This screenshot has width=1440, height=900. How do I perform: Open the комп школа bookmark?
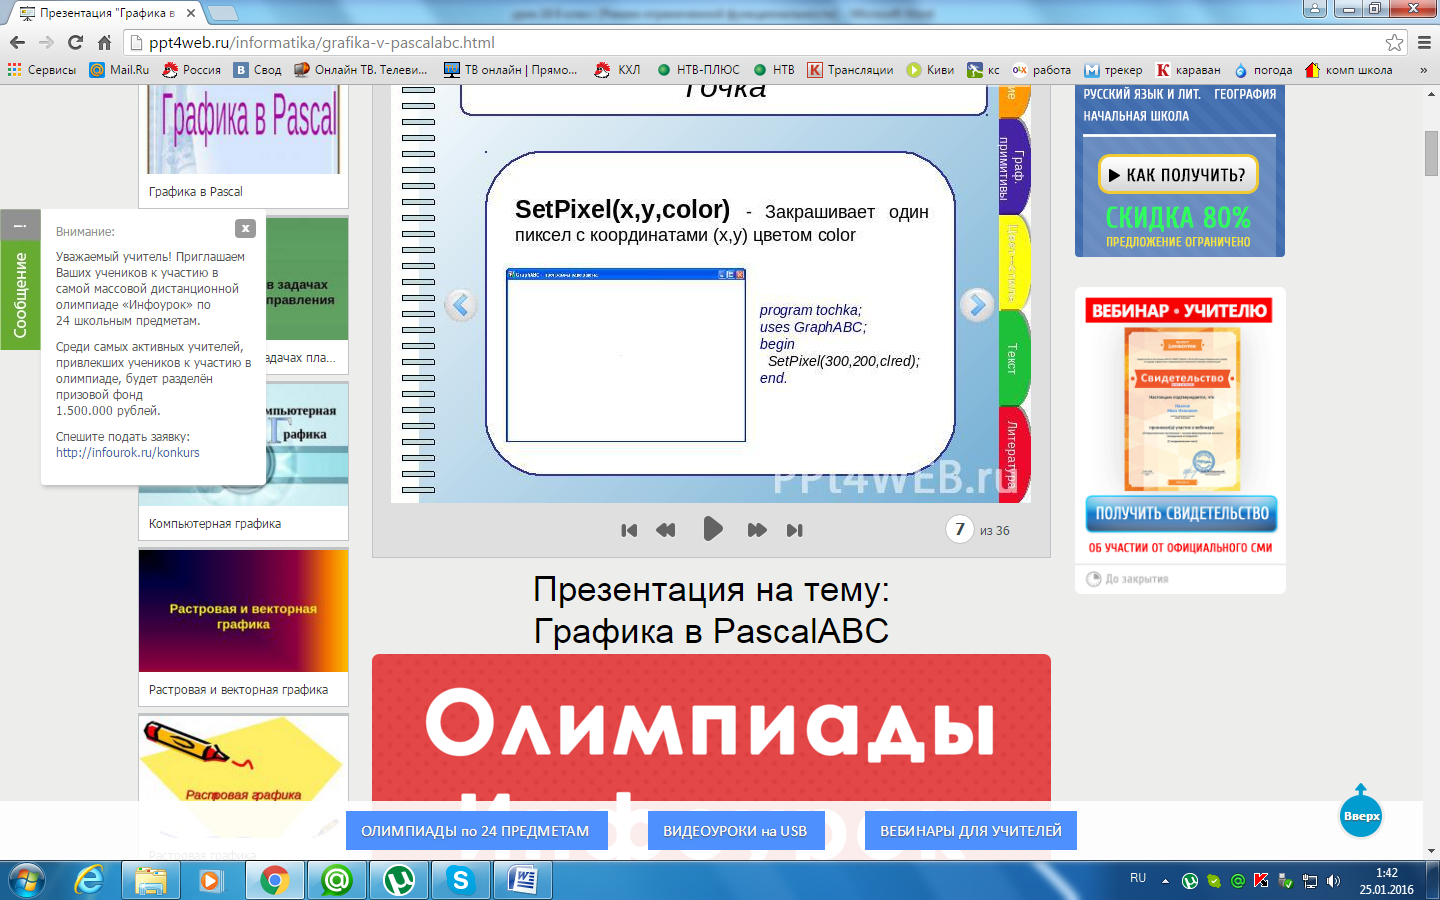click(x=1348, y=70)
